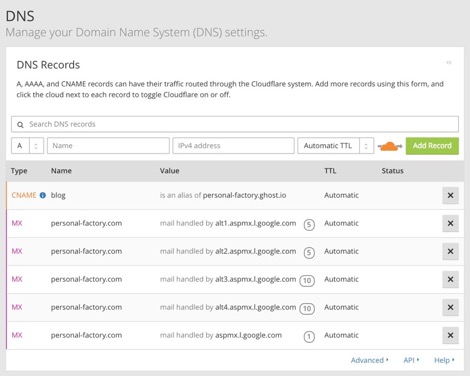Delete the alt4.aspmx.l.google.com MX record
Screen dimensions: 470x376
(x=450, y=307)
